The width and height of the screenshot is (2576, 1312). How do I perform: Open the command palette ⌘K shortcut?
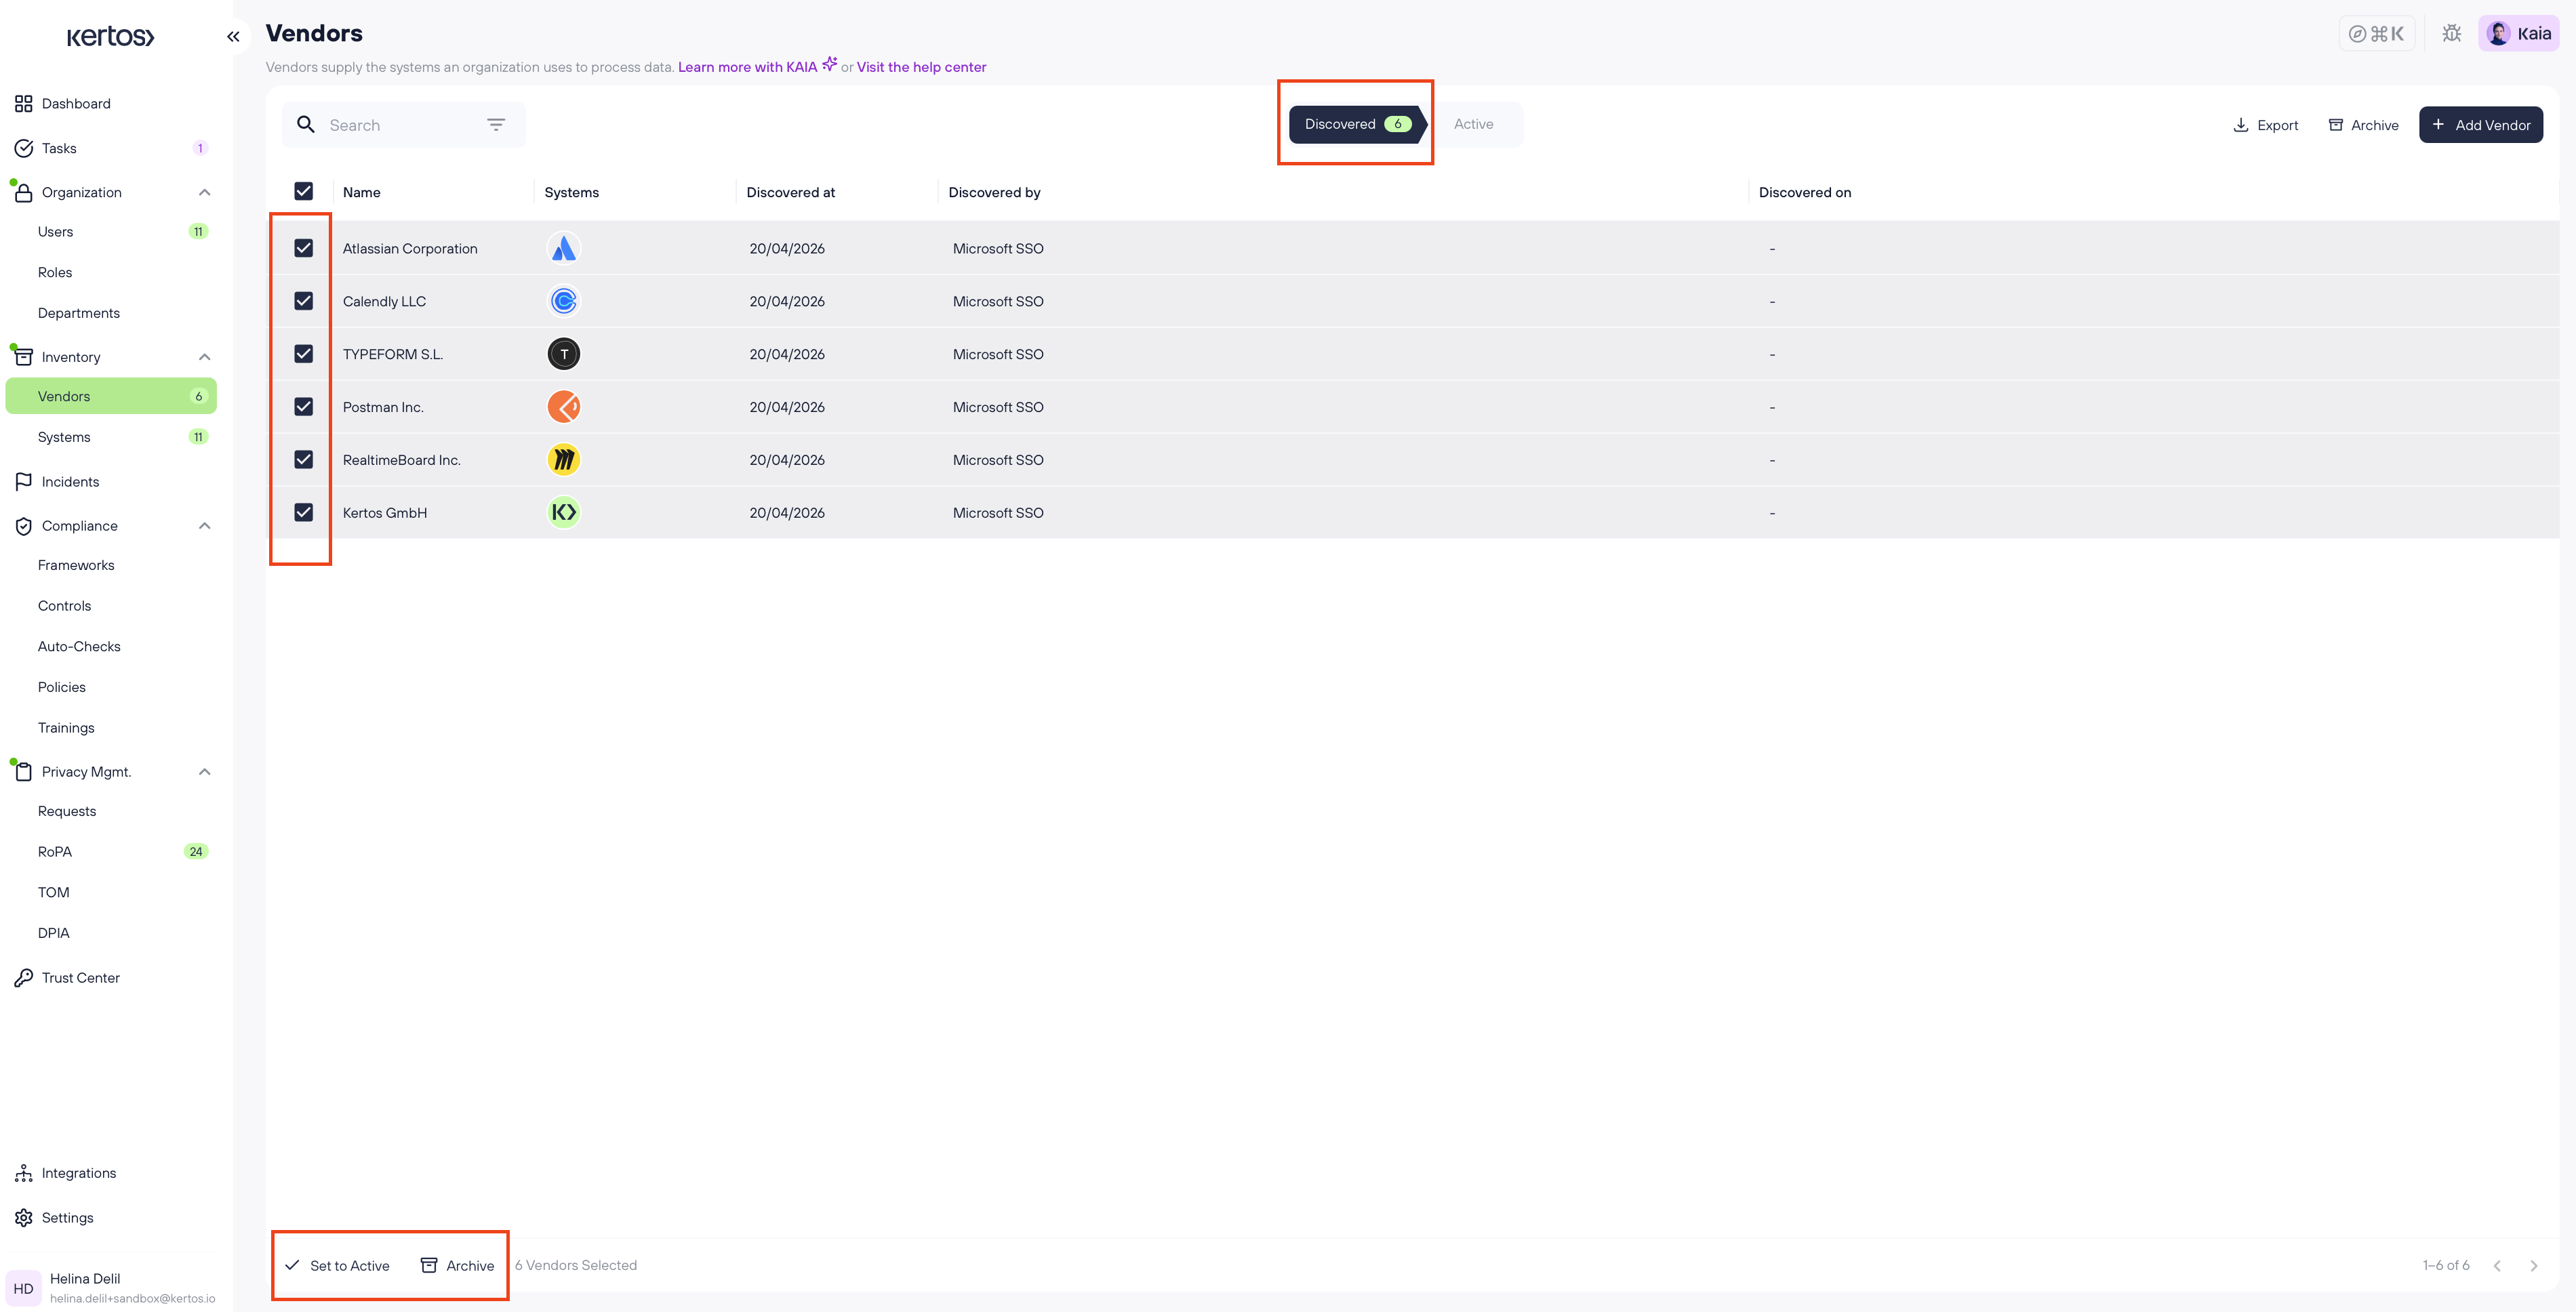click(x=2376, y=33)
